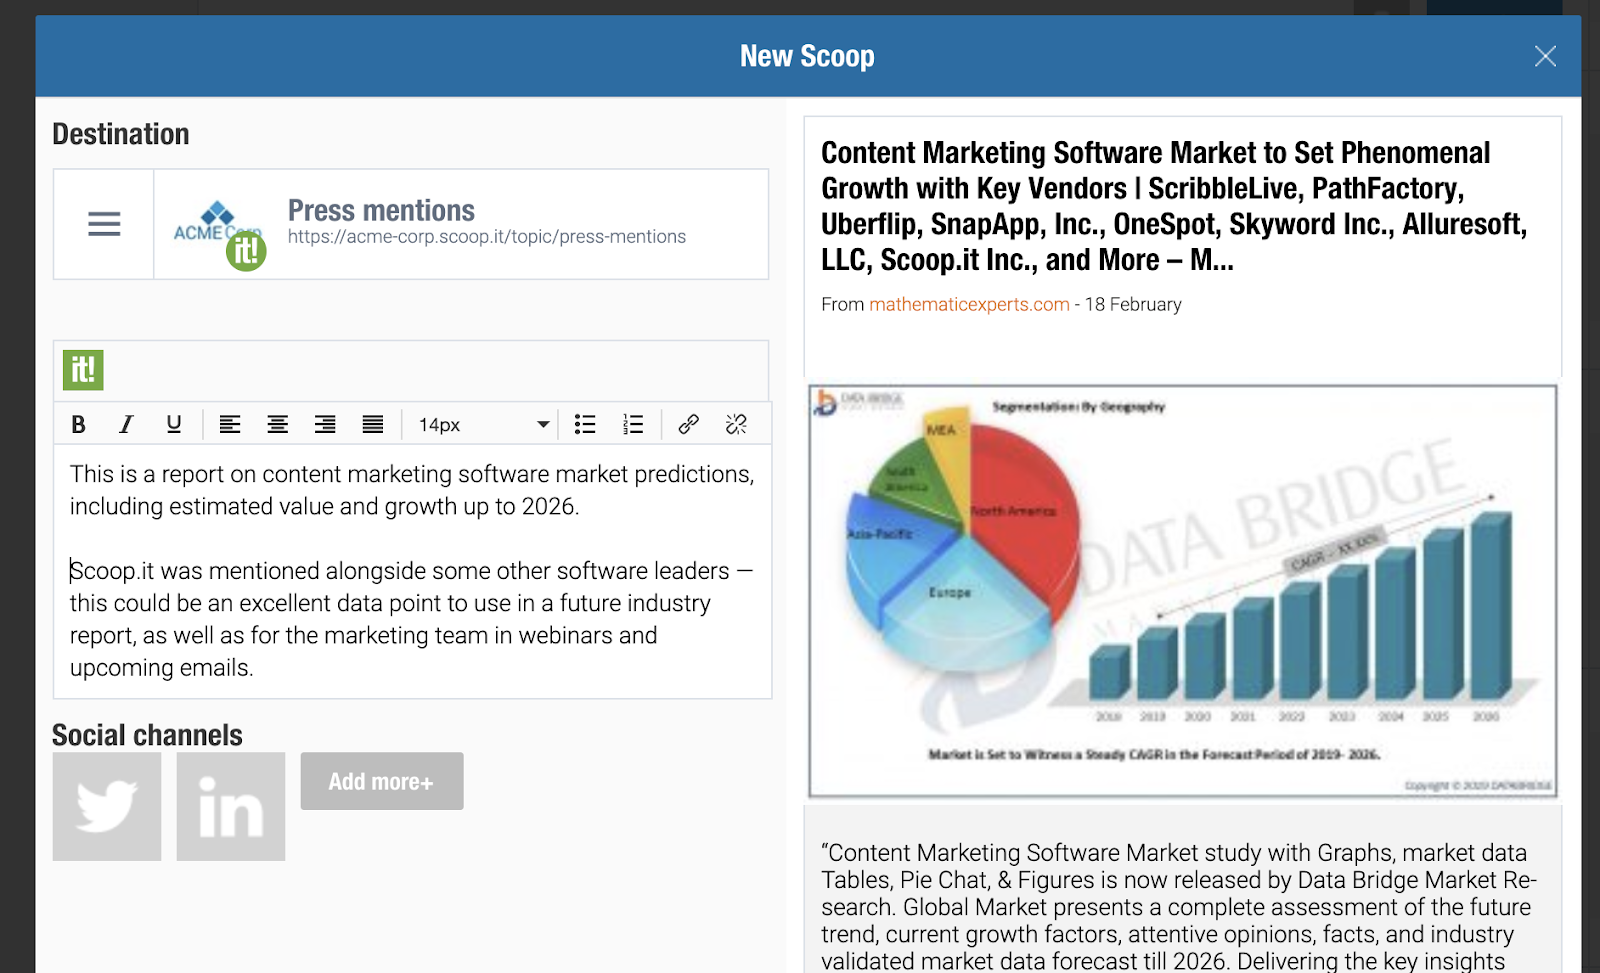The height and width of the screenshot is (973, 1600).
Task: Justify the paragraph text
Action: pos(373,425)
